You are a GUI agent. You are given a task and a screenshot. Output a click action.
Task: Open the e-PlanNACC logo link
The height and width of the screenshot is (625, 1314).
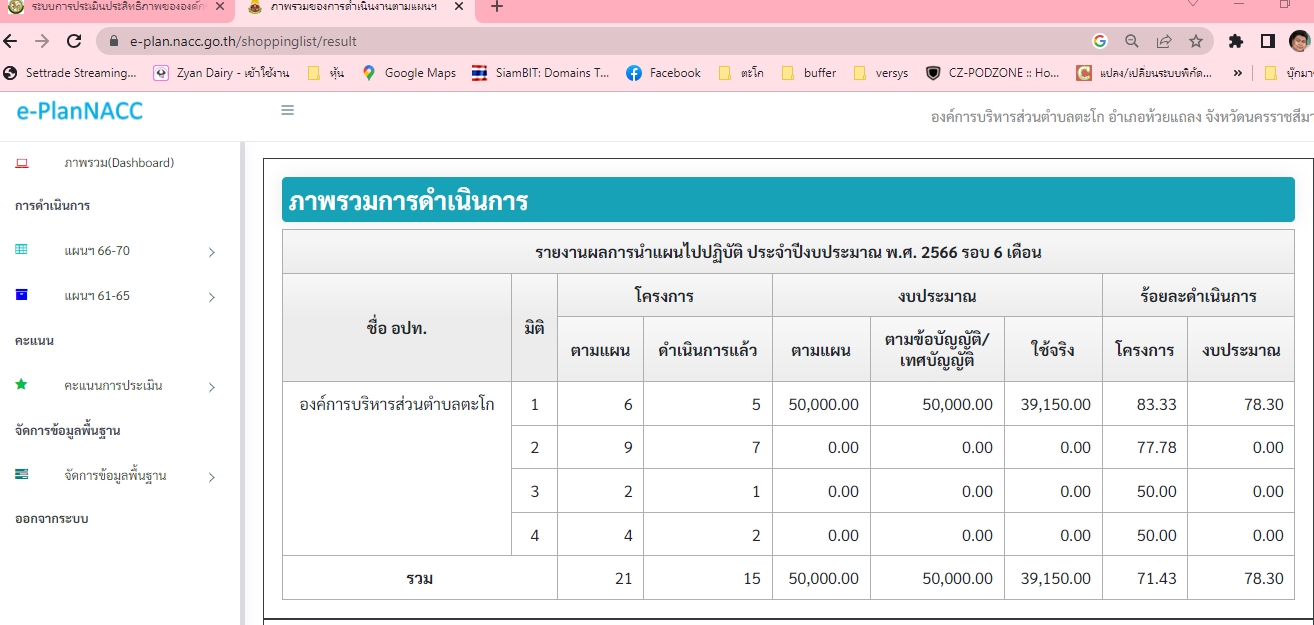pos(80,110)
